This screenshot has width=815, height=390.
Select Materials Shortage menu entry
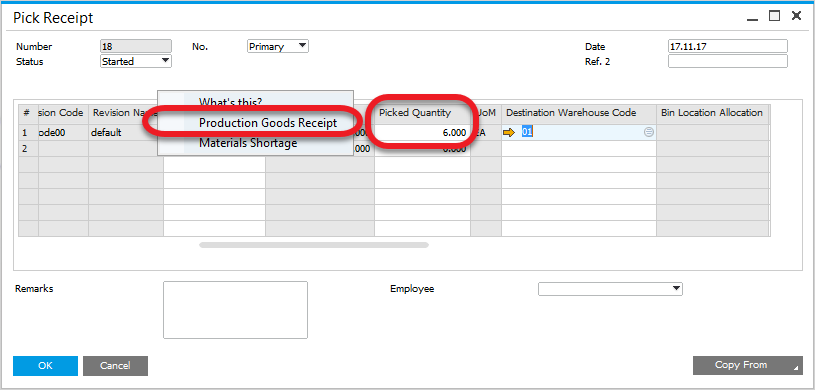click(248, 143)
